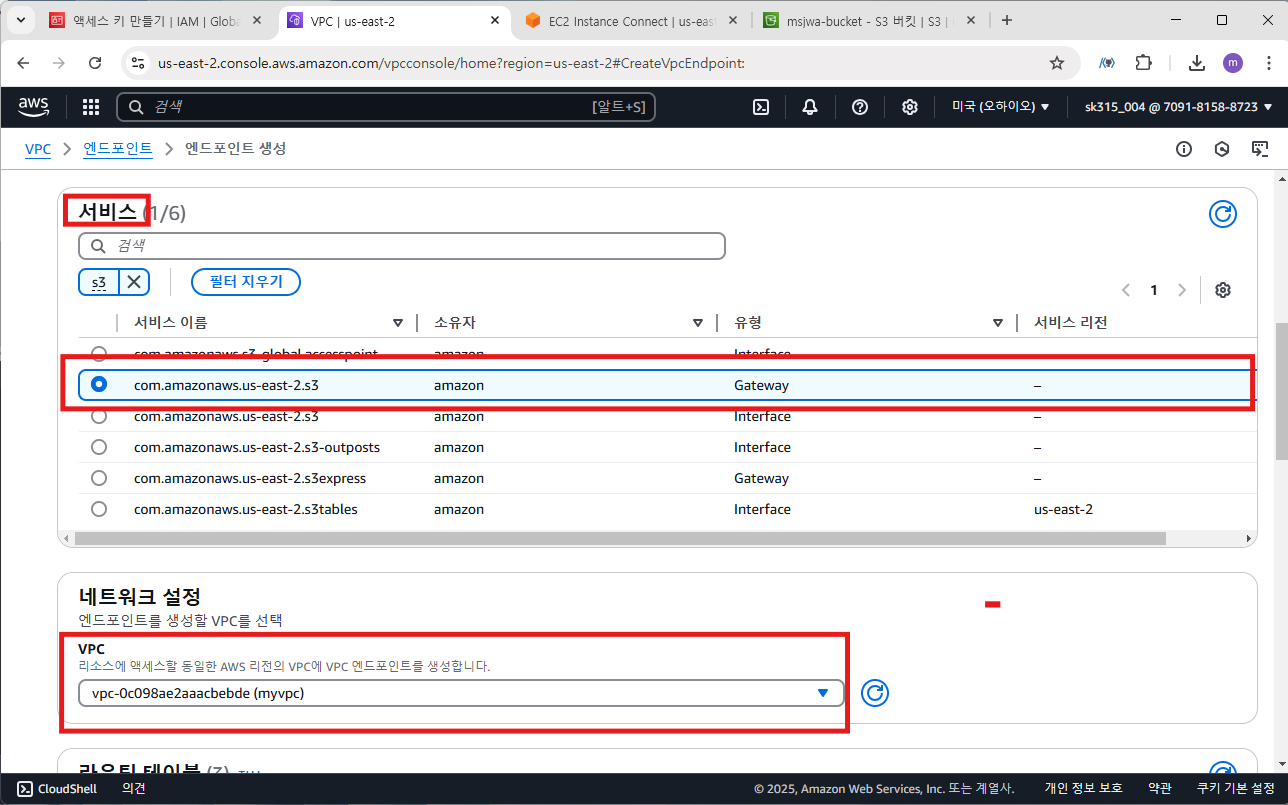Open the tutorials panel icon at right
The width and height of the screenshot is (1288, 805).
tap(1260, 149)
